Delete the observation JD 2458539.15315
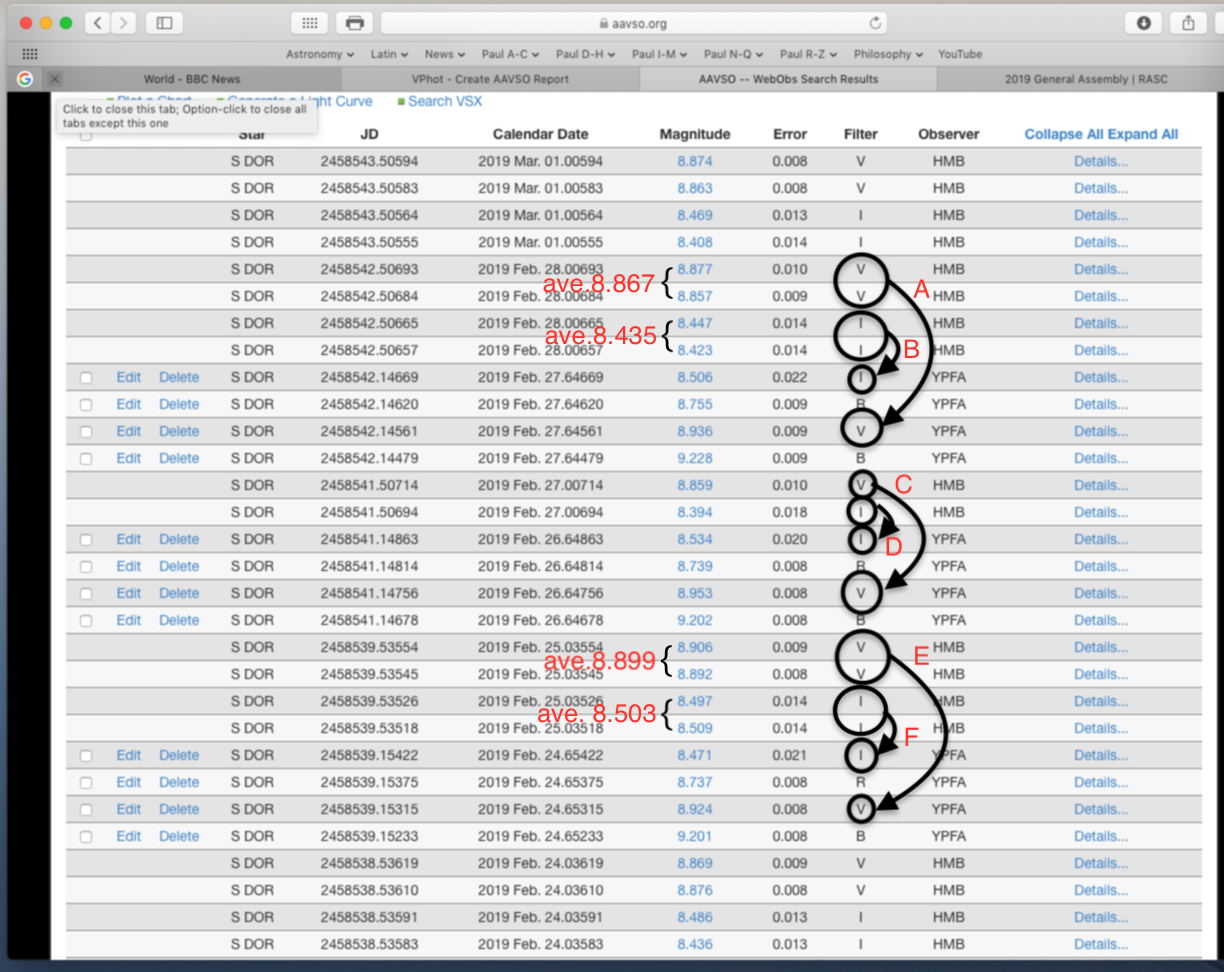Screen dimensions: 1224x972 pos(179,810)
